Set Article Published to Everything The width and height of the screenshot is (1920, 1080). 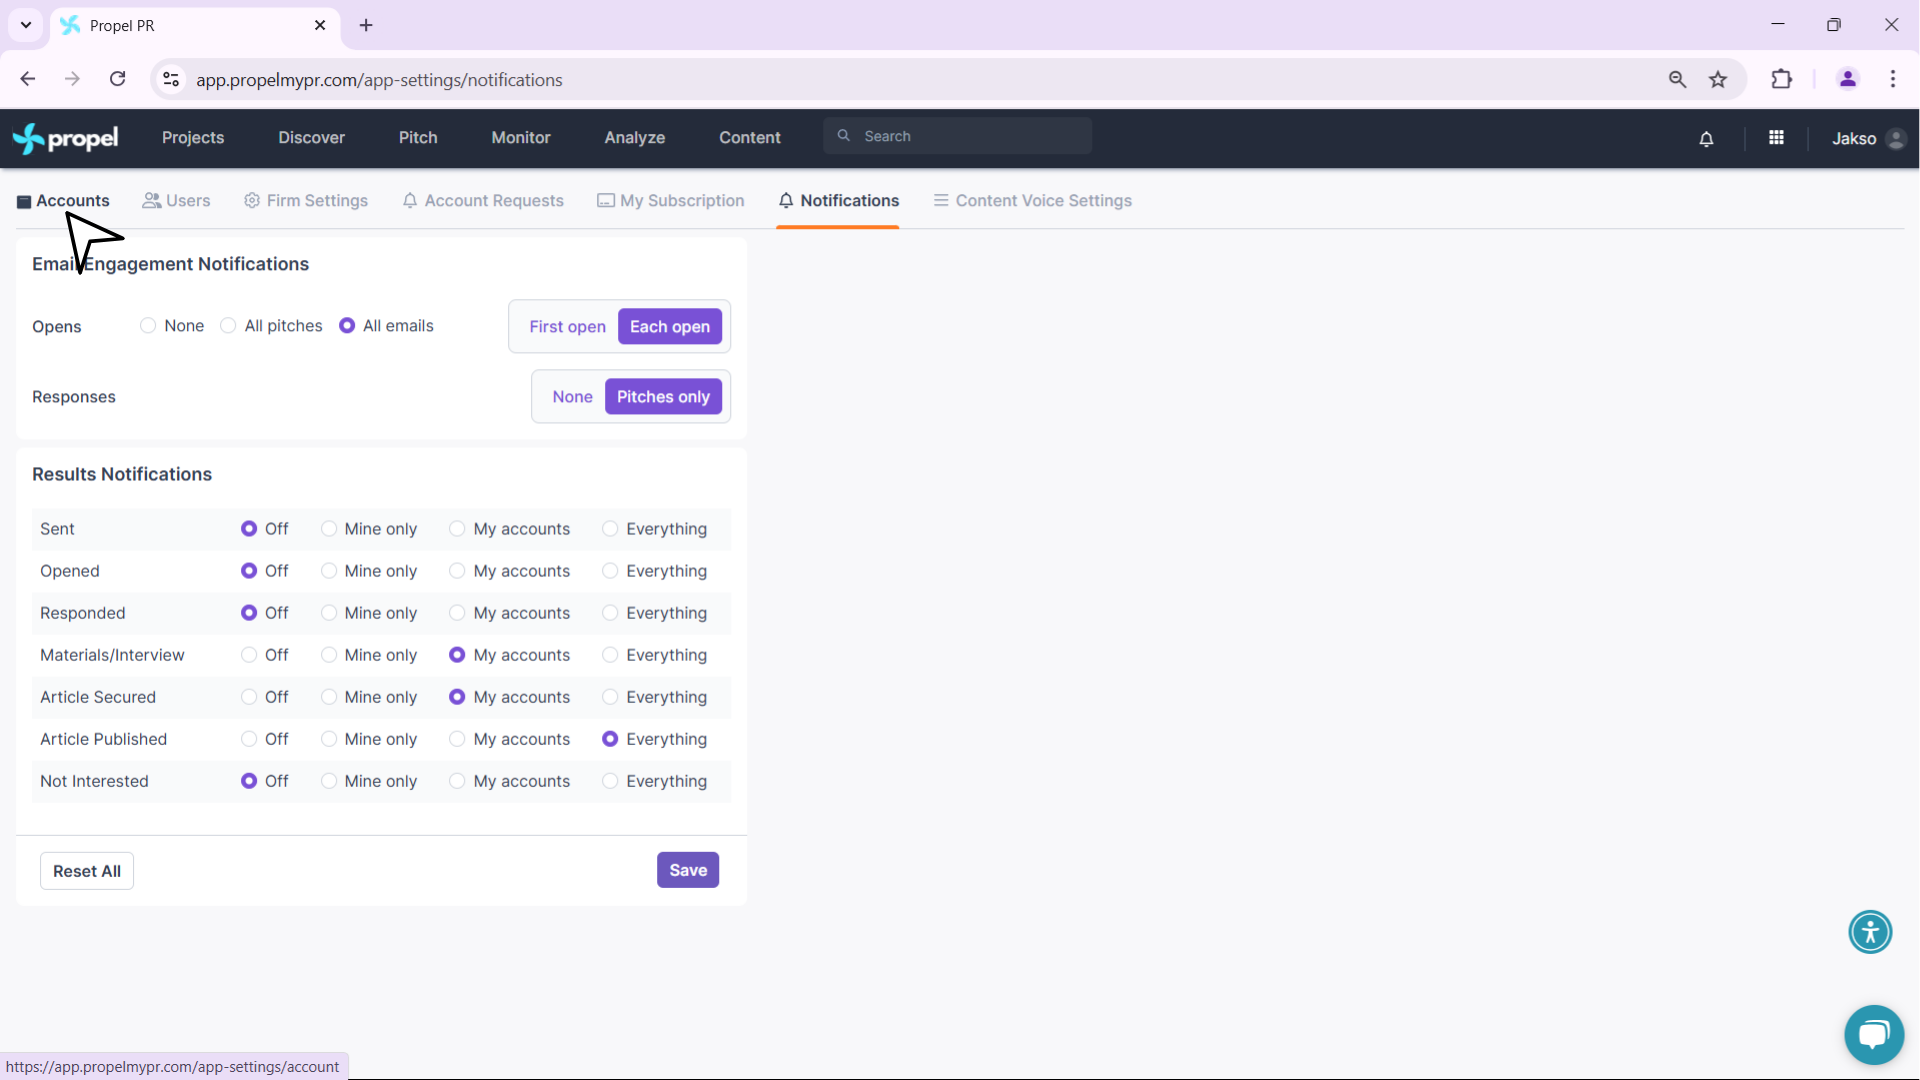coord(610,739)
